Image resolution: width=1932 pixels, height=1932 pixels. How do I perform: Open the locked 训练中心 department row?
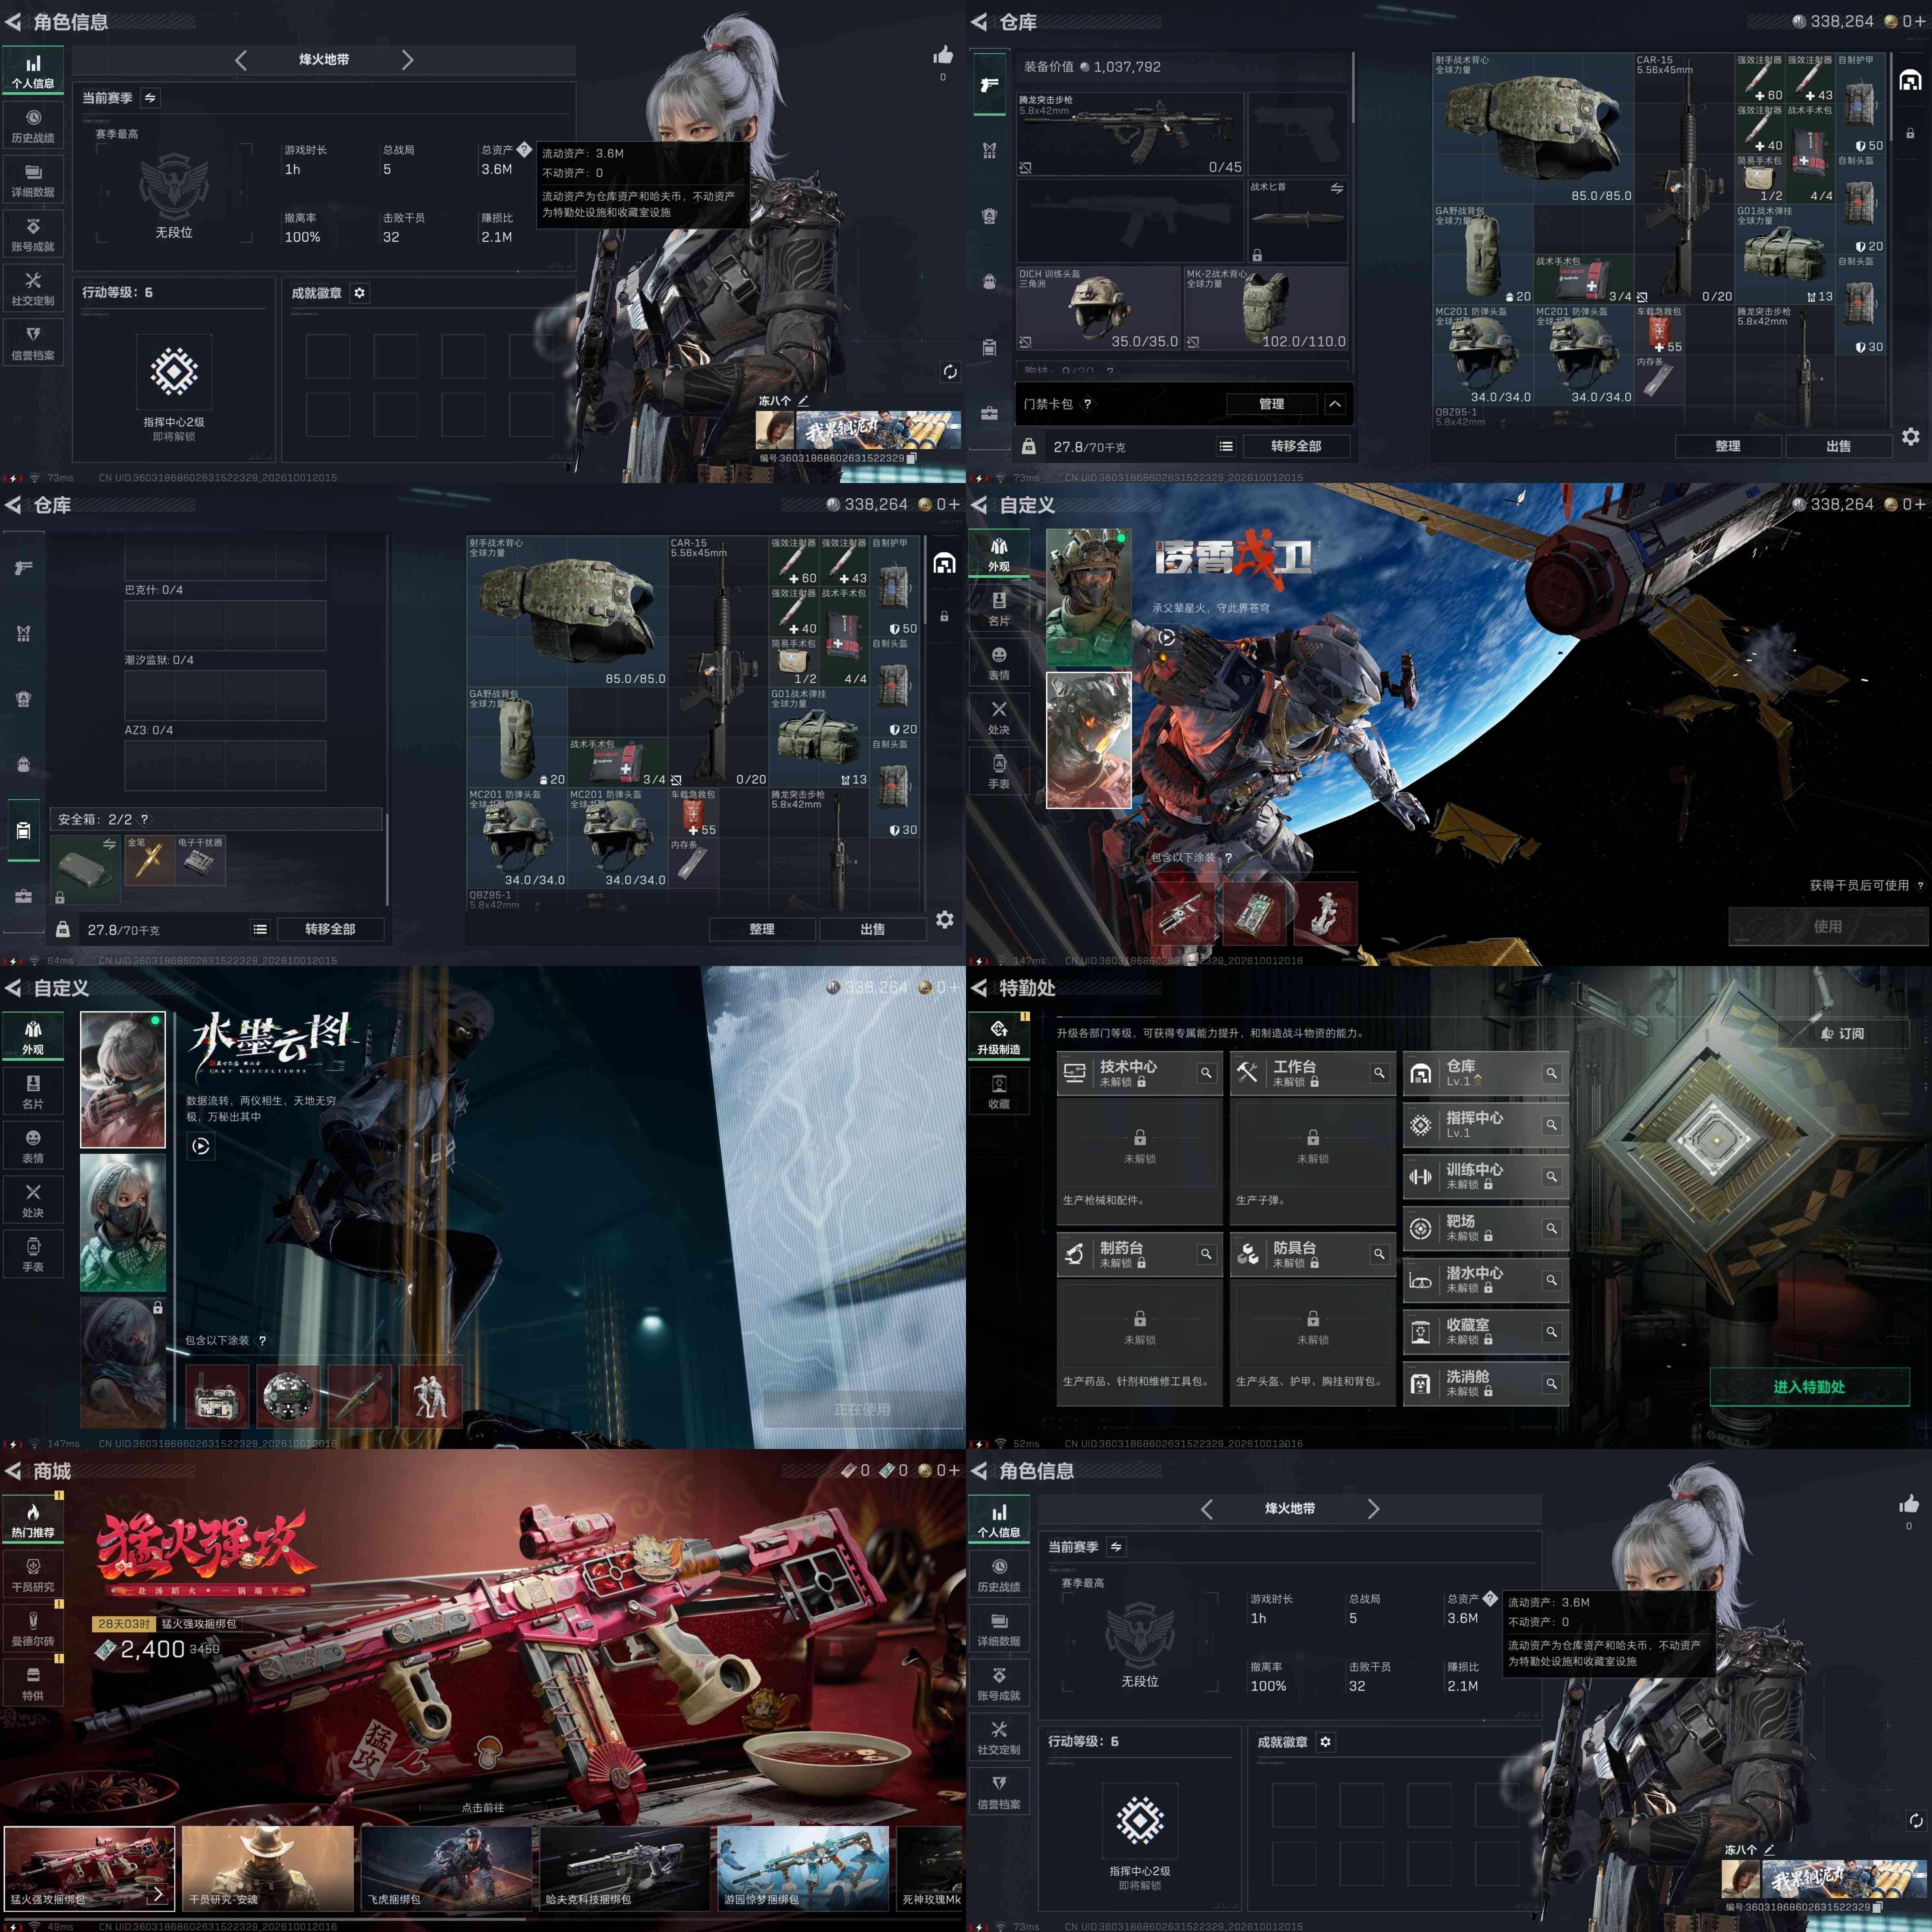tap(1486, 1177)
